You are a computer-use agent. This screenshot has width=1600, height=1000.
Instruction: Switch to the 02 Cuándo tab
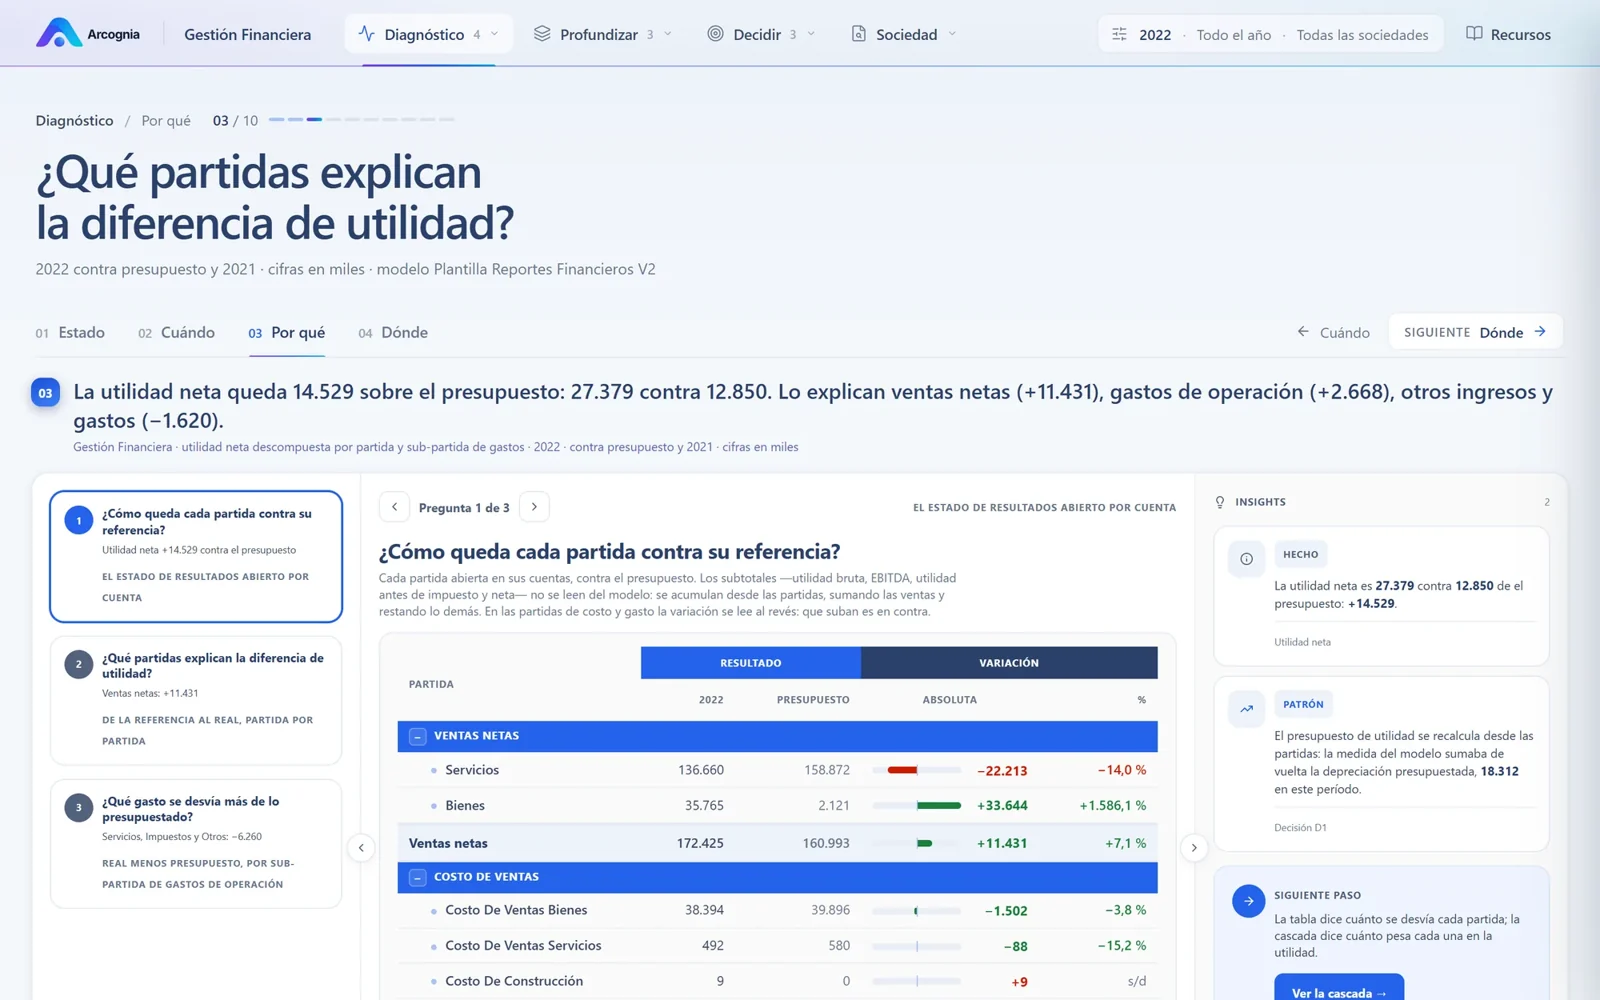[176, 333]
